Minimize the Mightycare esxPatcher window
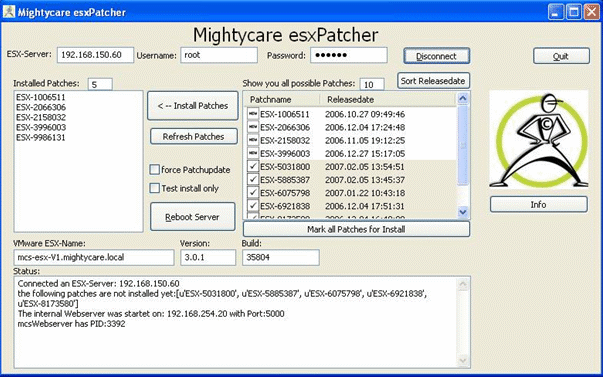 click(x=555, y=12)
